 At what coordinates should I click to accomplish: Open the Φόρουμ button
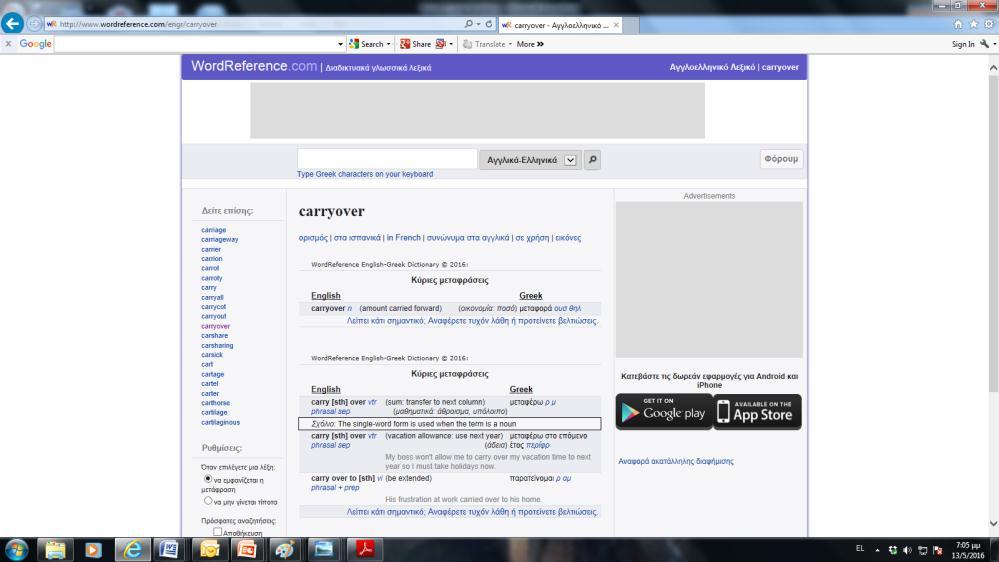pyautogui.click(x=781, y=159)
